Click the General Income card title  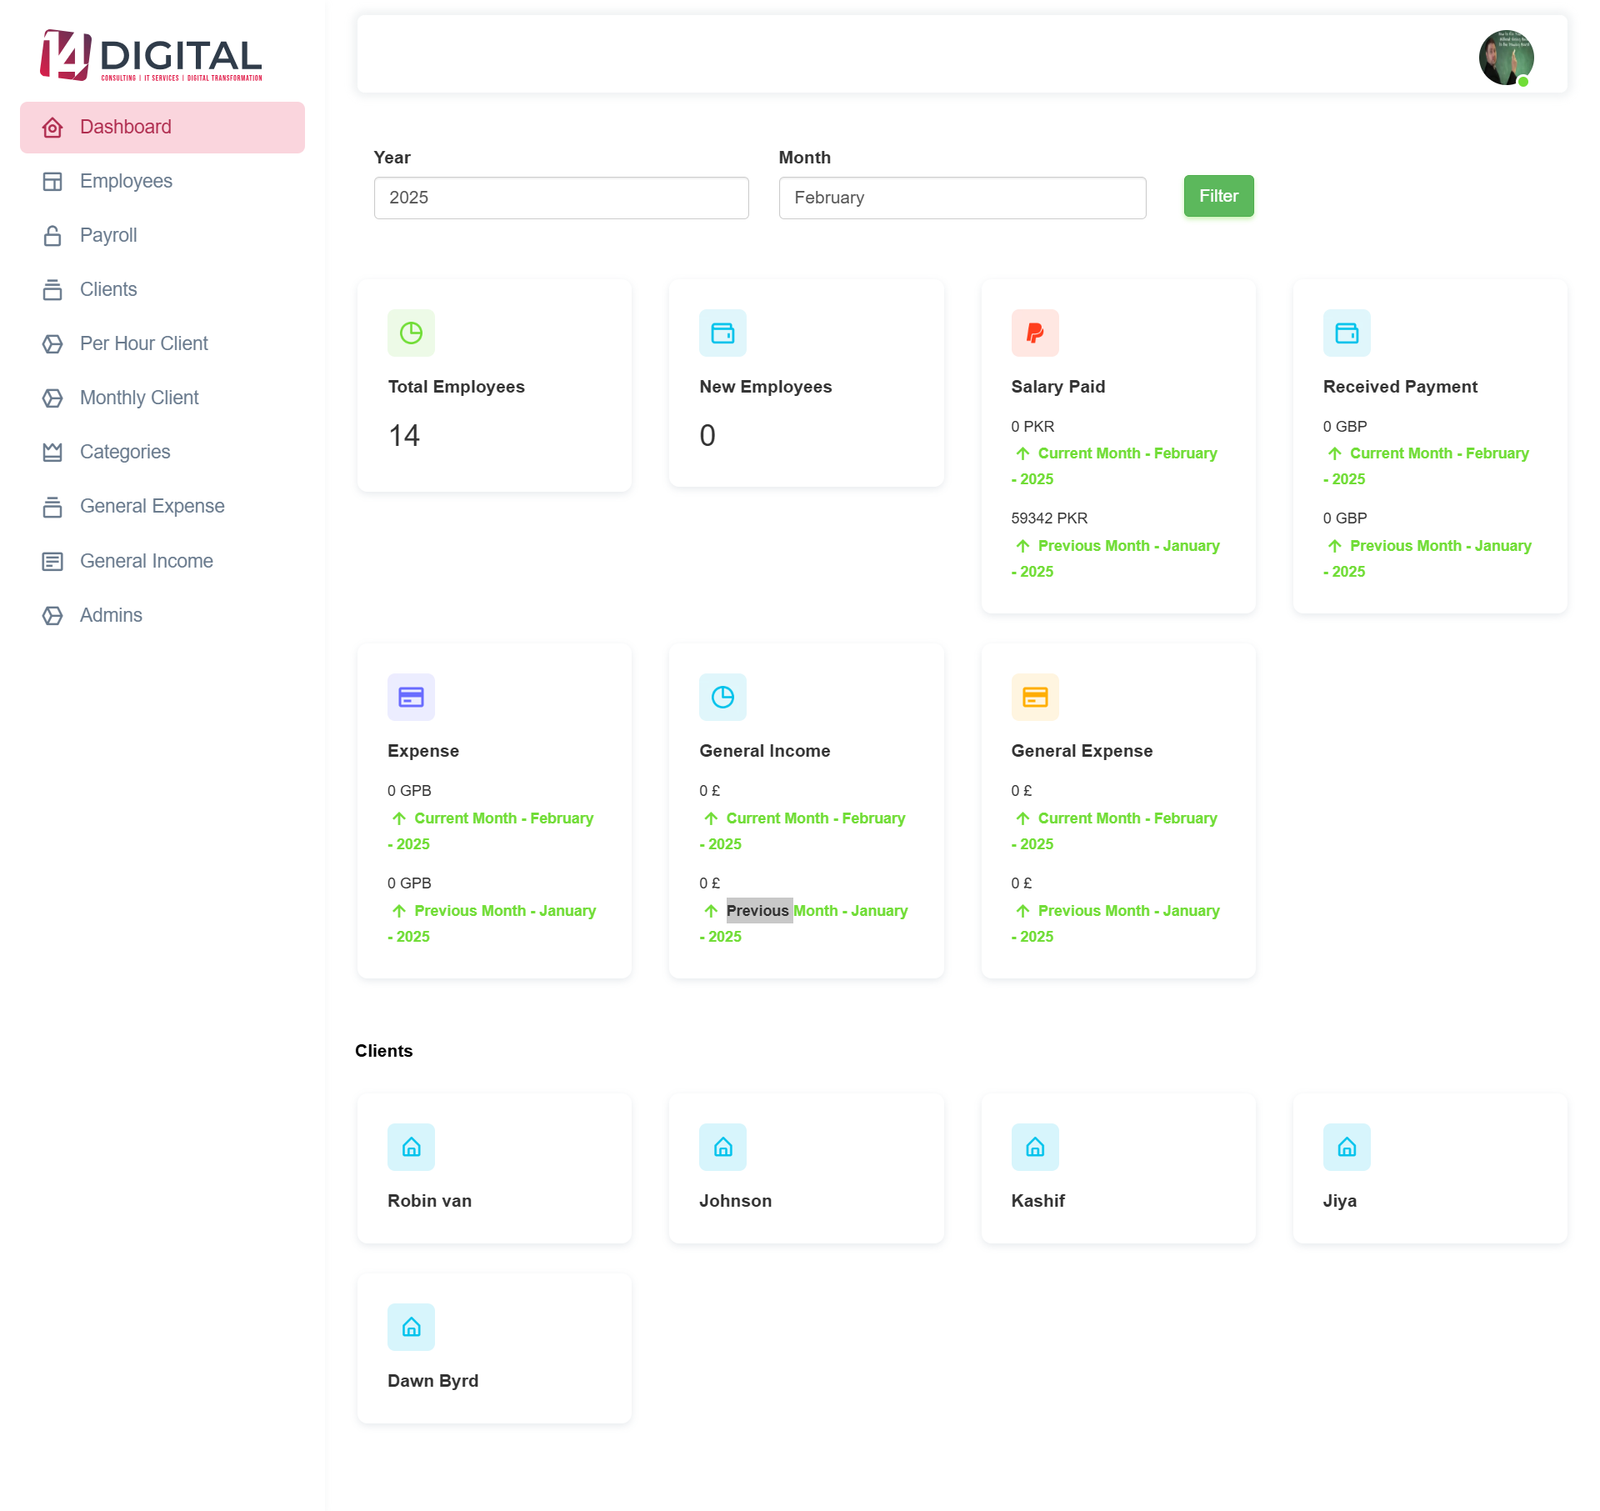(x=765, y=751)
